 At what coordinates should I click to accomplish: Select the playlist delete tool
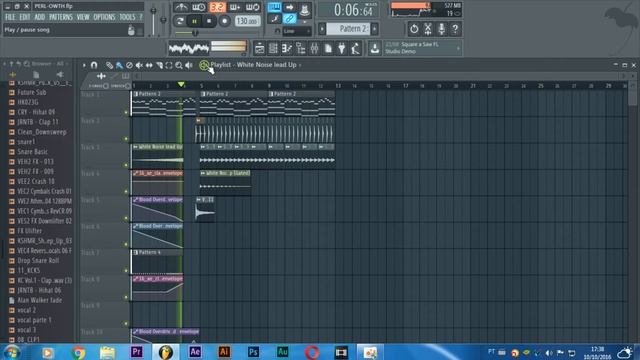[129, 65]
